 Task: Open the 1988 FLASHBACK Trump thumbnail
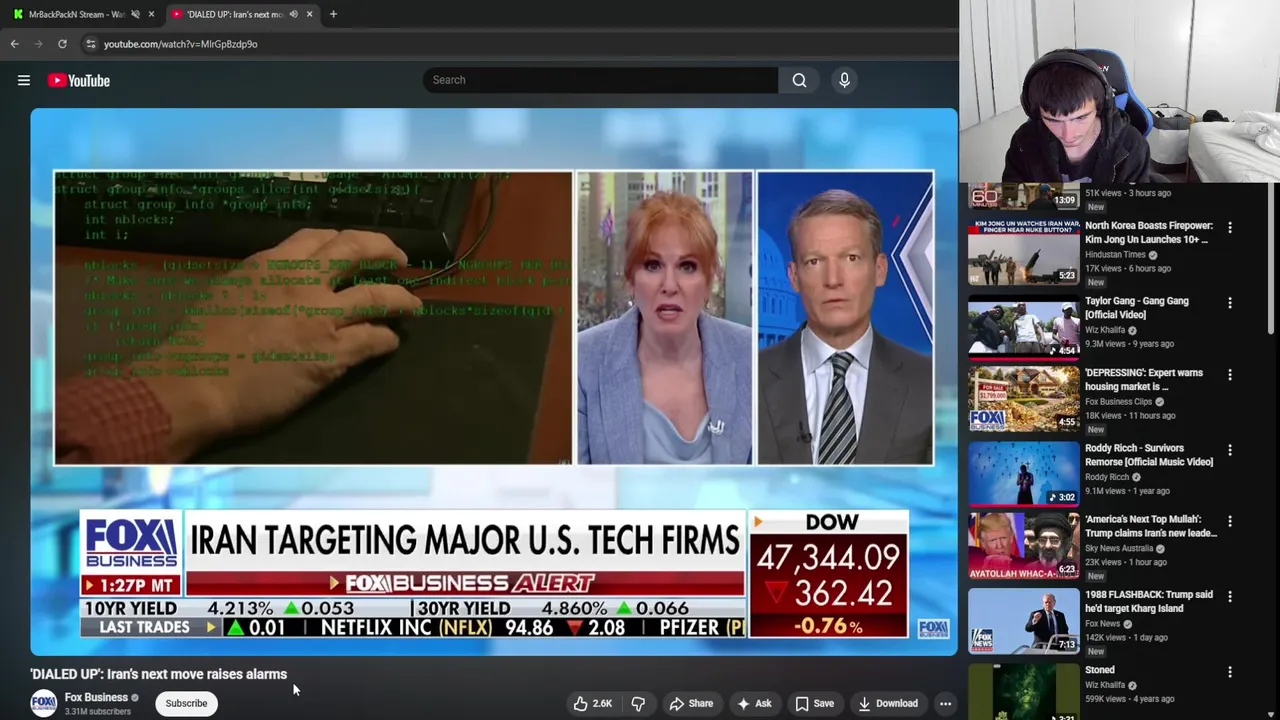[1023, 621]
